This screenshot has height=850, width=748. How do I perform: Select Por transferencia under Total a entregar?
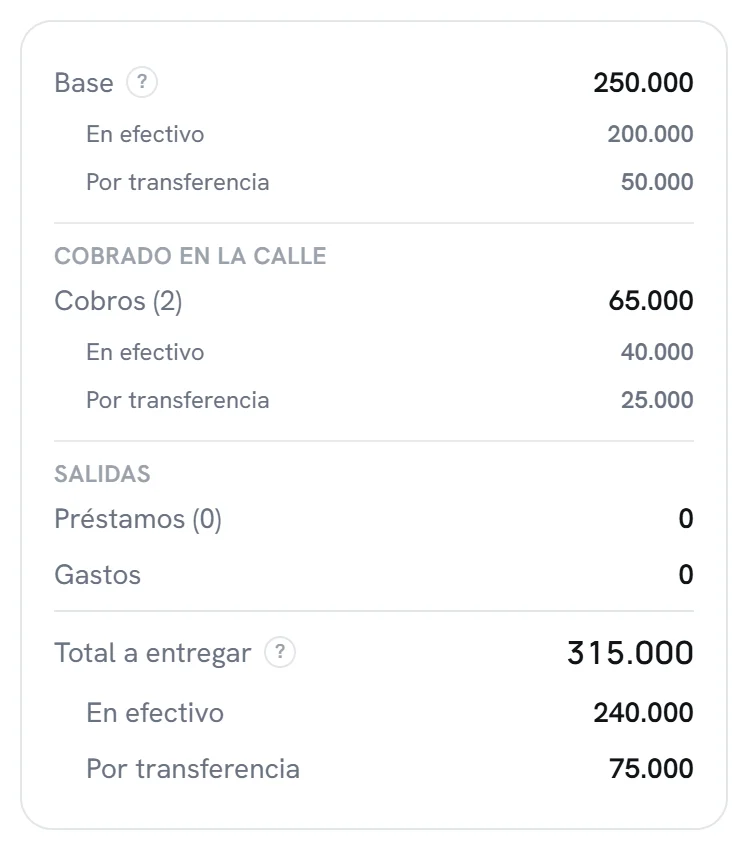(193, 769)
